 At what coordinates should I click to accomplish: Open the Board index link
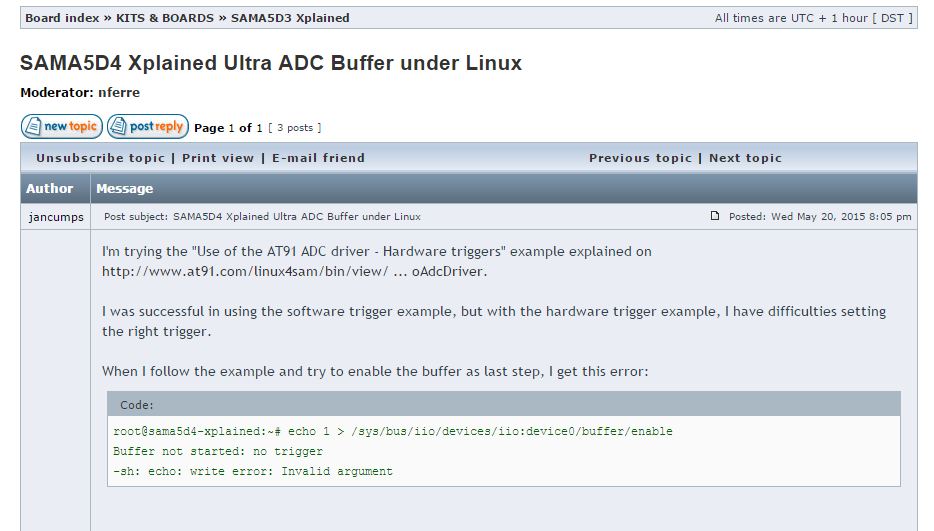coord(62,18)
